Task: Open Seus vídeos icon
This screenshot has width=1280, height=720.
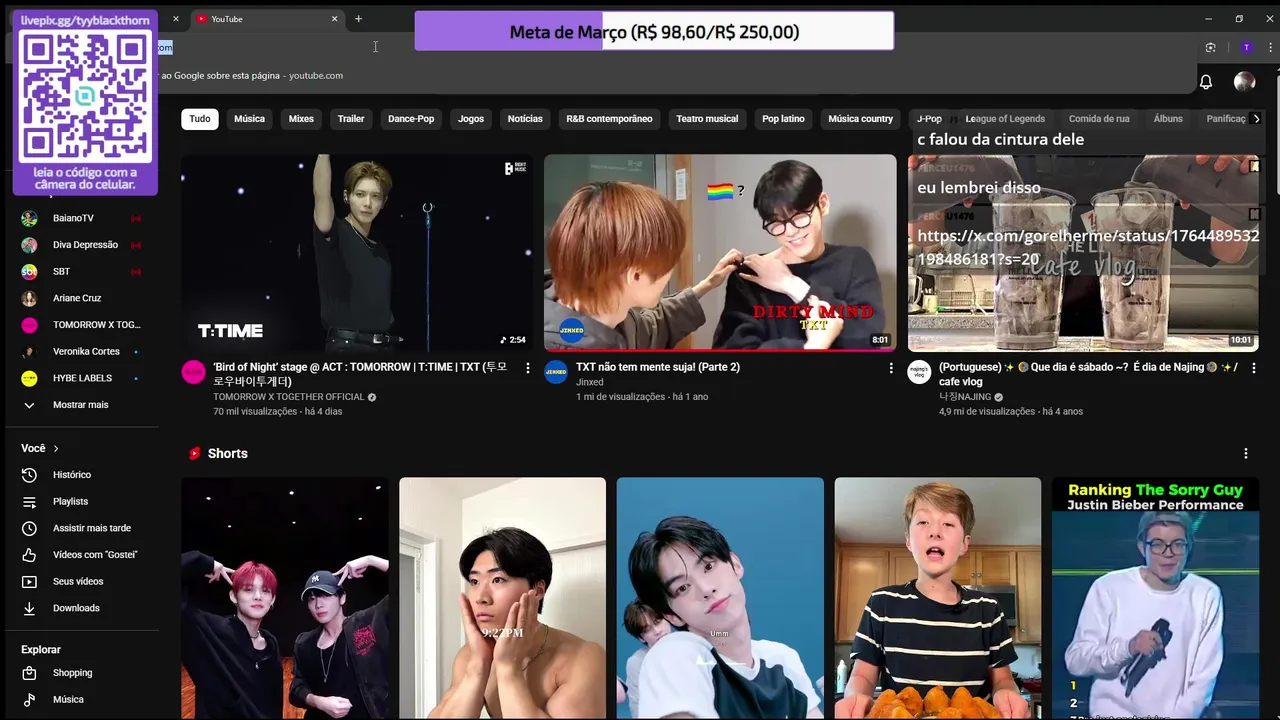Action: pyautogui.click(x=29, y=581)
